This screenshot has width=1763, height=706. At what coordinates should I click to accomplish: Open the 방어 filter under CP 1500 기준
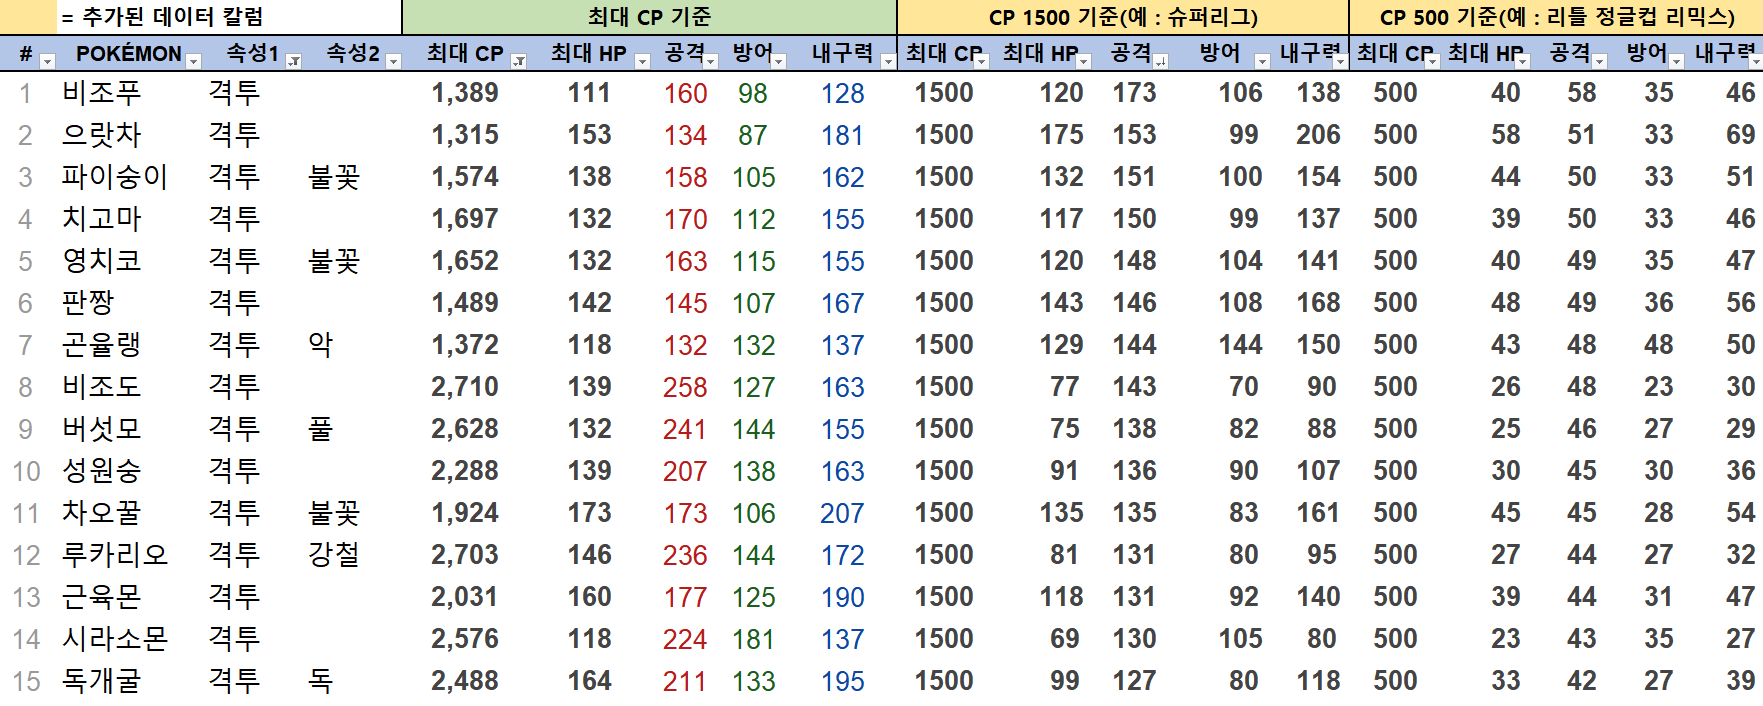[x=1262, y=62]
